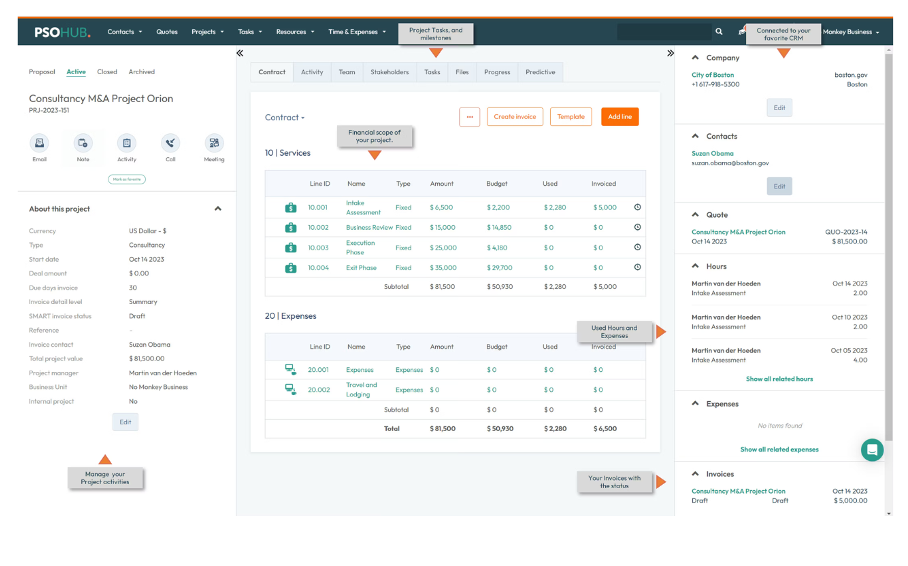Click expense icon of line 20.002
The image size is (908, 566).
(291, 389)
